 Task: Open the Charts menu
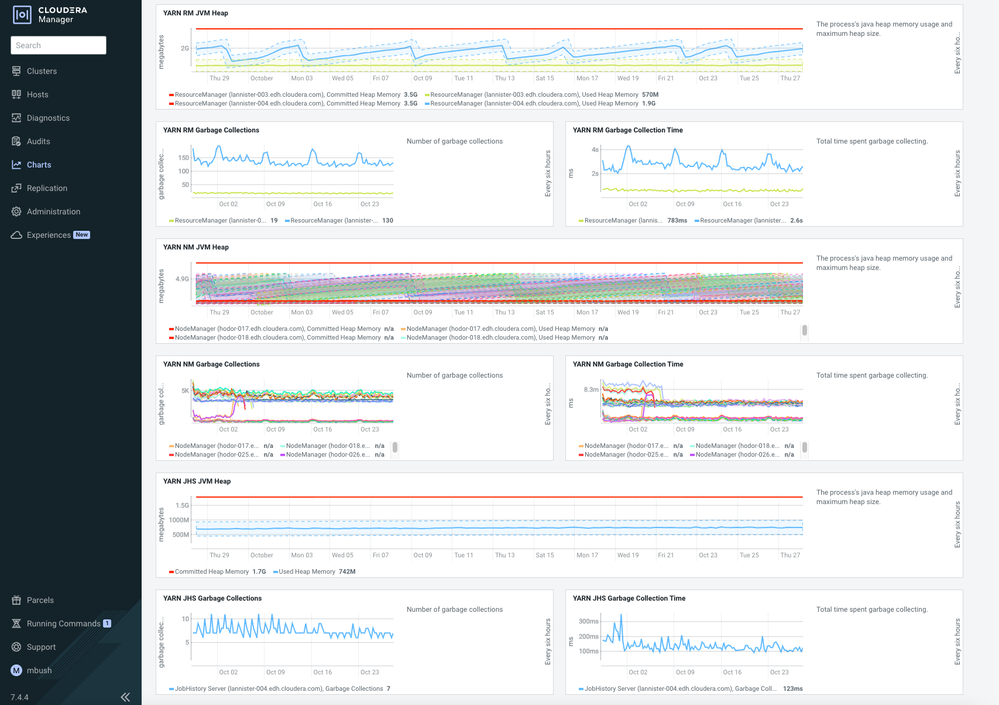pyautogui.click(x=39, y=164)
